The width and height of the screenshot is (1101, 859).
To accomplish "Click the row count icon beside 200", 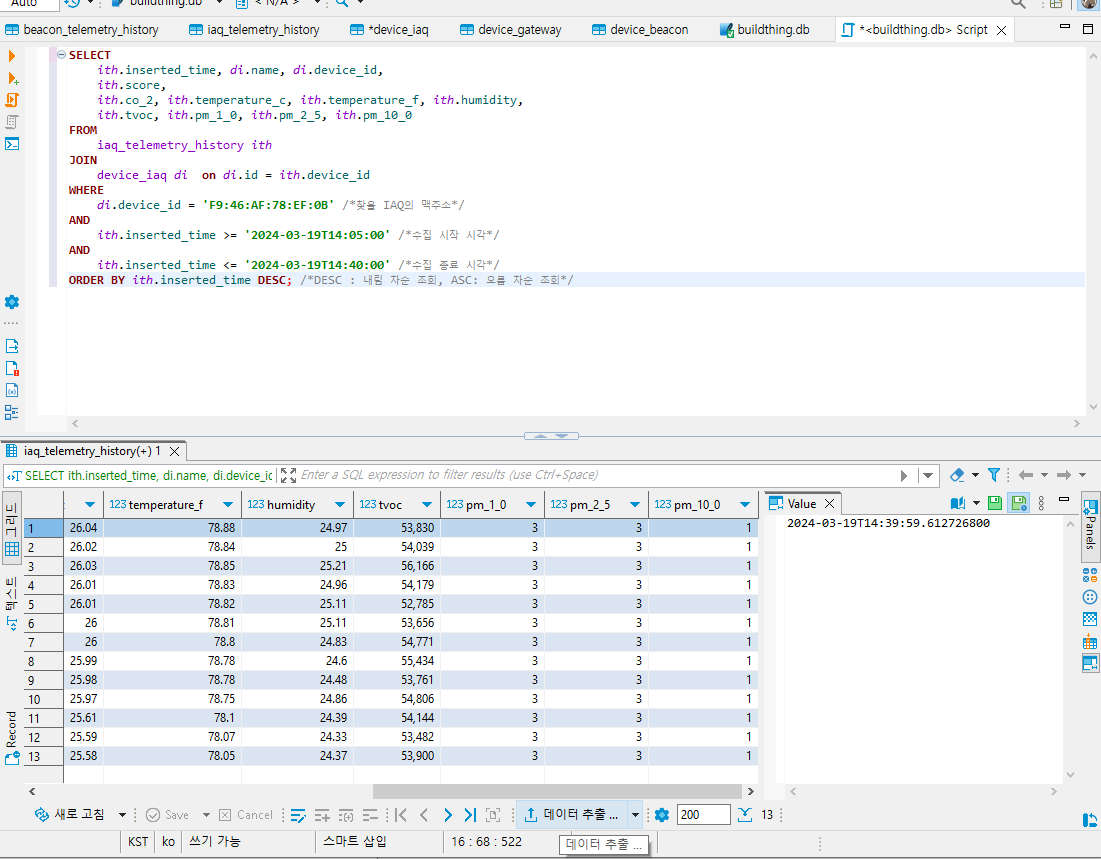I will 744,815.
